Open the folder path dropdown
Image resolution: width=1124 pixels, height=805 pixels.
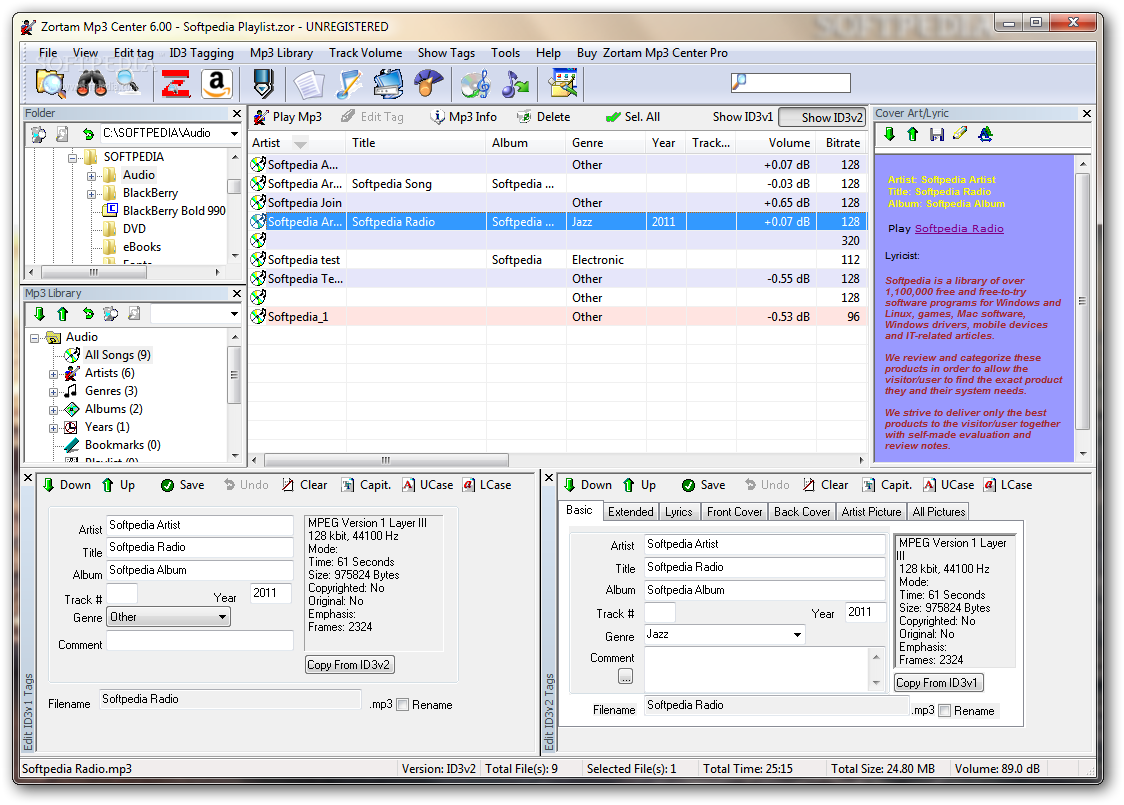pyautogui.click(x=234, y=133)
